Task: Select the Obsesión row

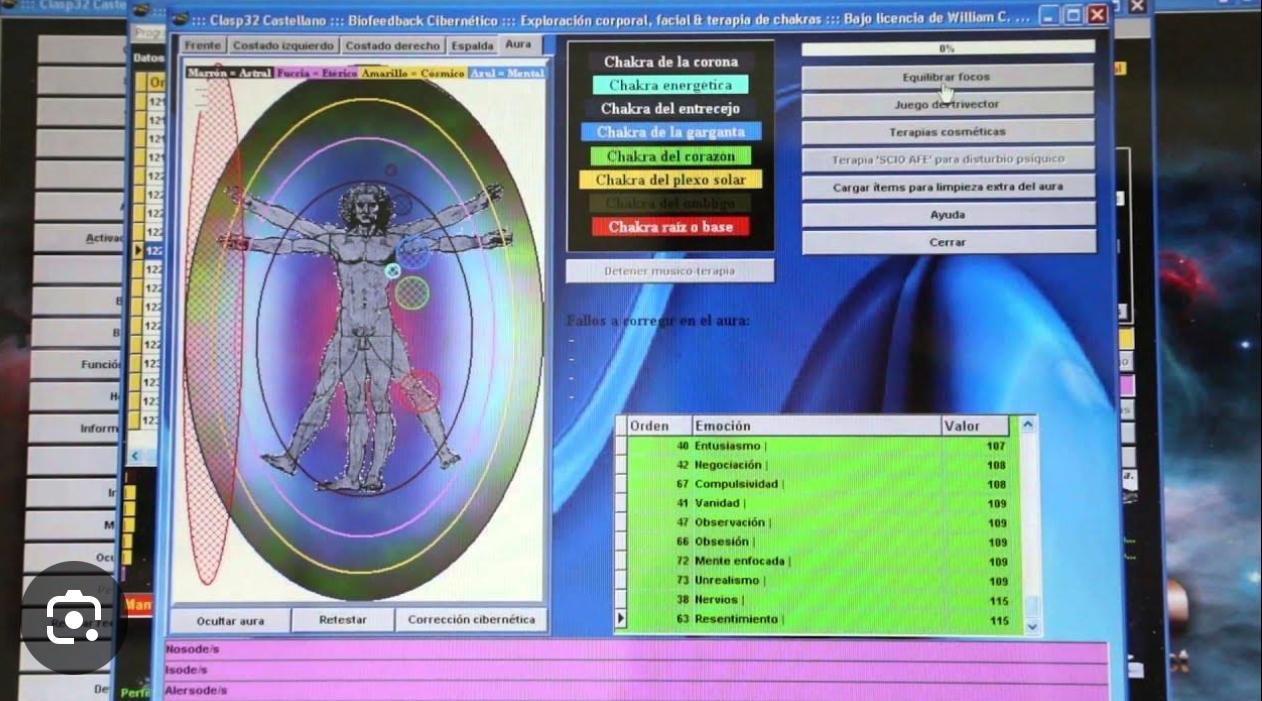Action: [819, 542]
